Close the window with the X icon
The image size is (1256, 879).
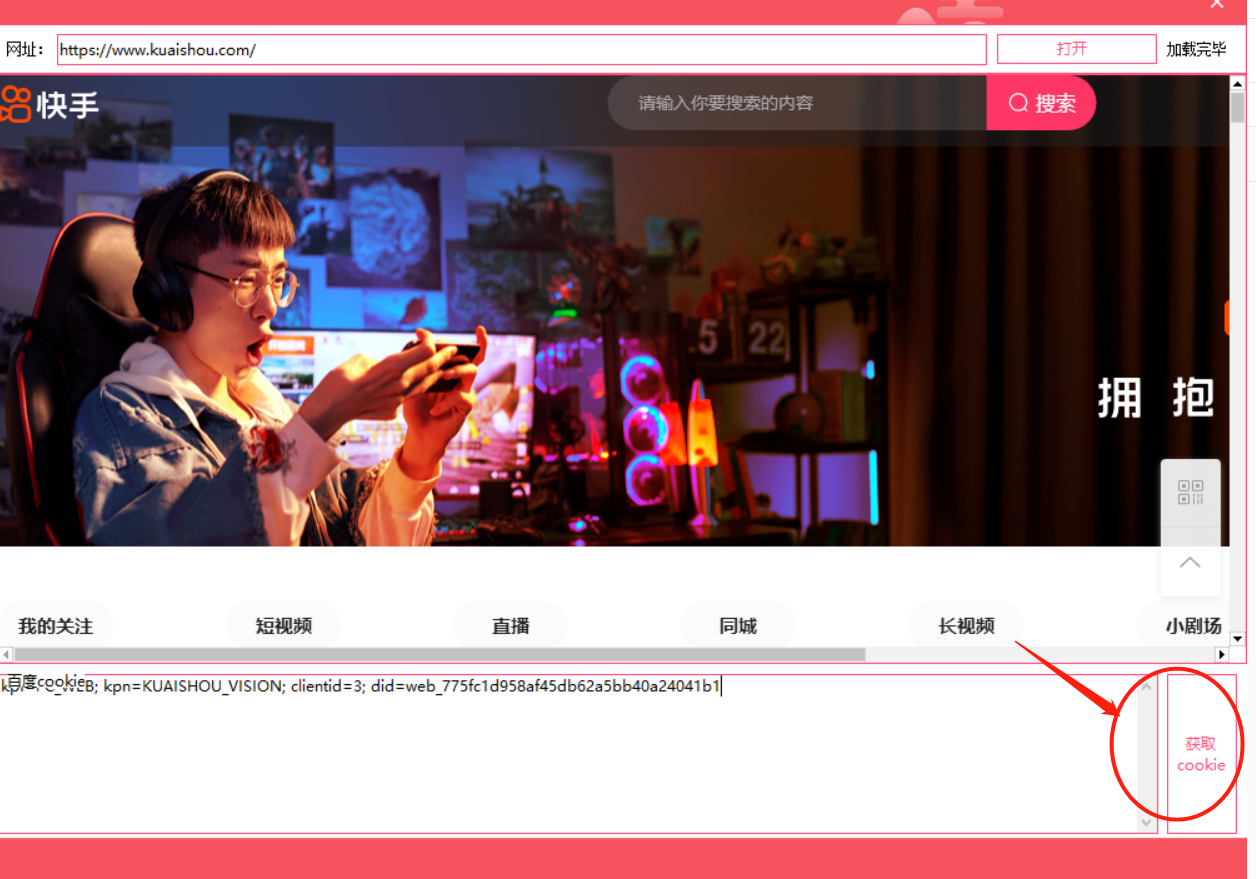[1217, 5]
